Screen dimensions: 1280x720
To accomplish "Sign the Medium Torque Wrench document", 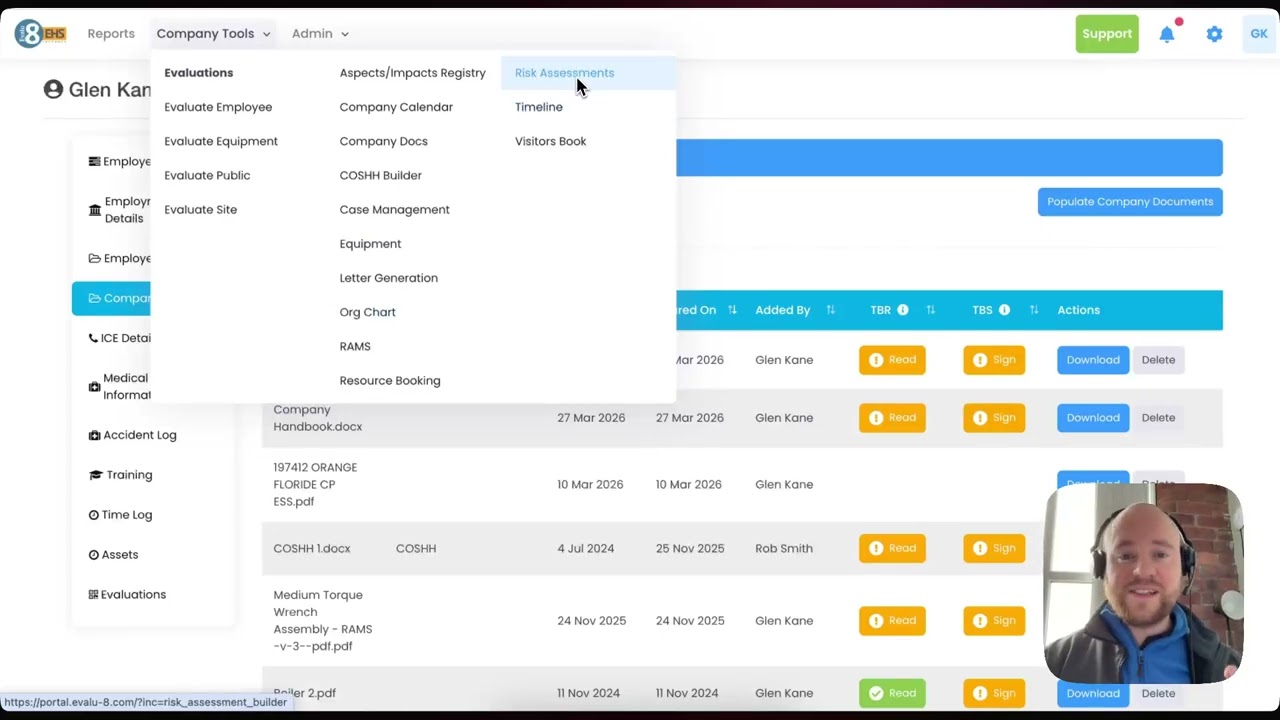I will pos(994,621).
